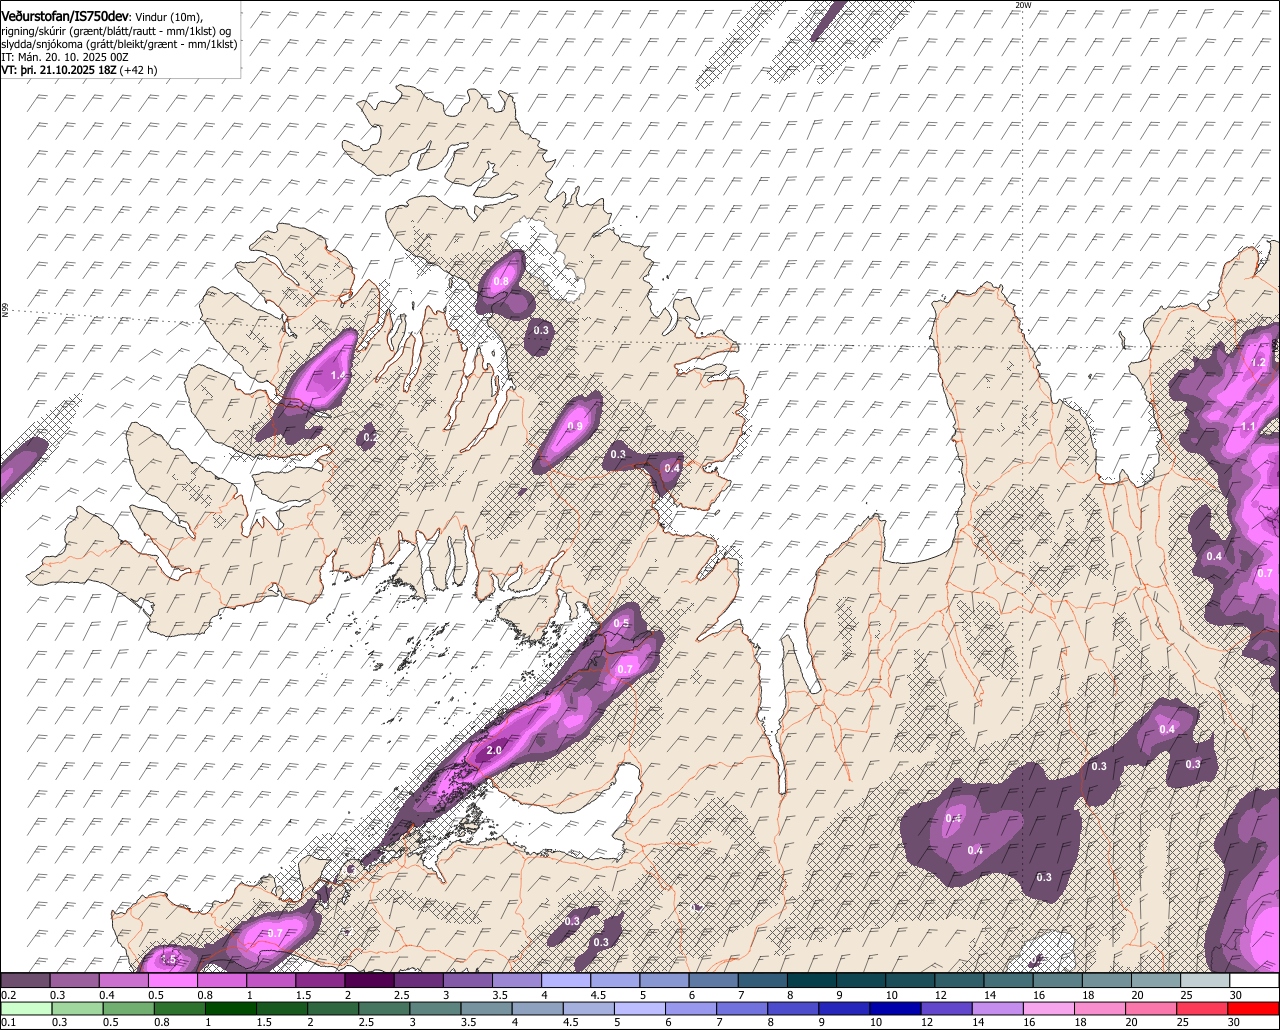Click the '(+42 h)' forecast offset text
The height and width of the screenshot is (1030, 1280).
(x=139, y=70)
